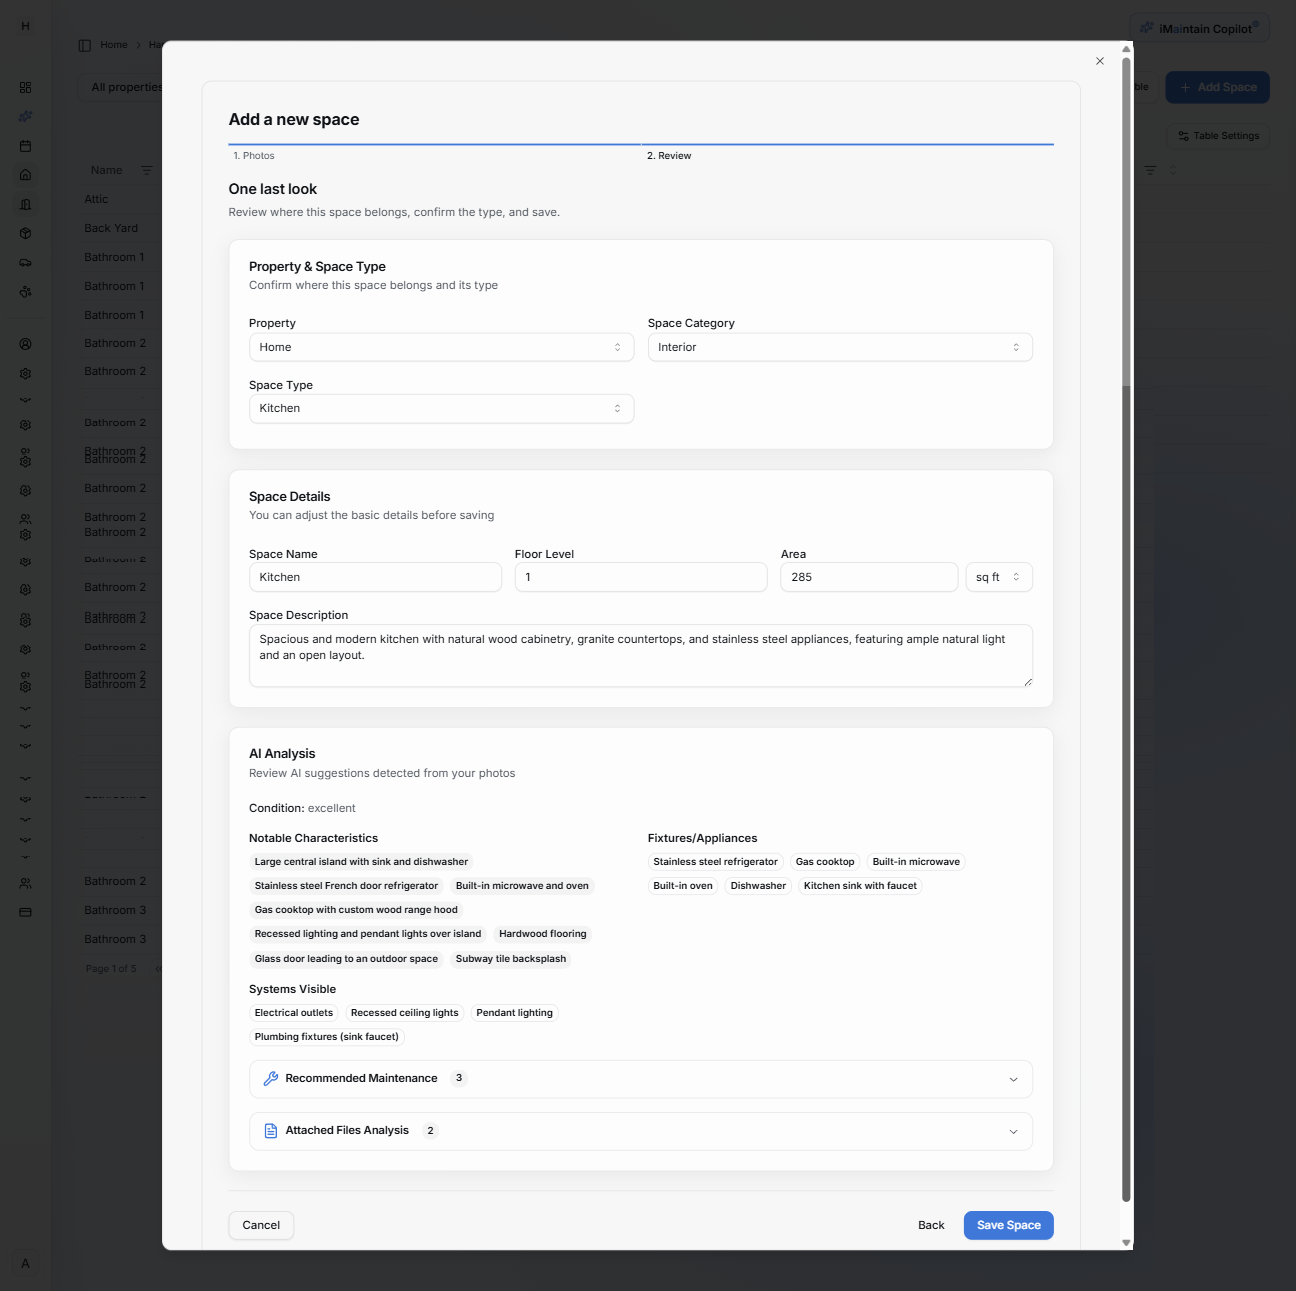1296x1291 pixels.
Task: Expand the Attached Files Analysis section
Action: click(x=640, y=1131)
